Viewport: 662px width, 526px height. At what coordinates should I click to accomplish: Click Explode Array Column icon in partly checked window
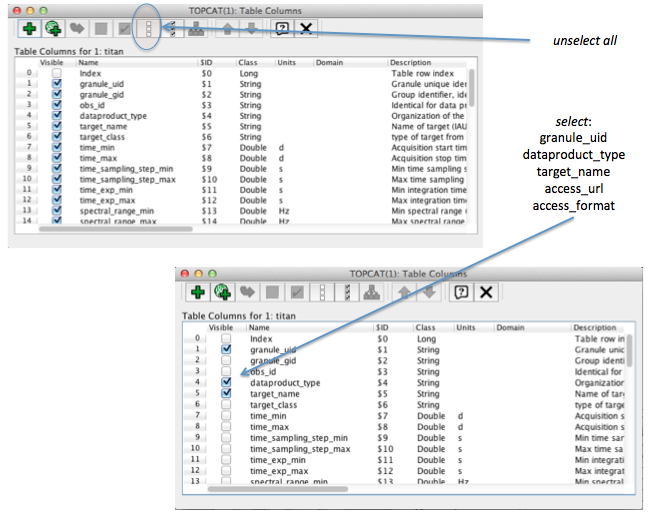click(372, 292)
